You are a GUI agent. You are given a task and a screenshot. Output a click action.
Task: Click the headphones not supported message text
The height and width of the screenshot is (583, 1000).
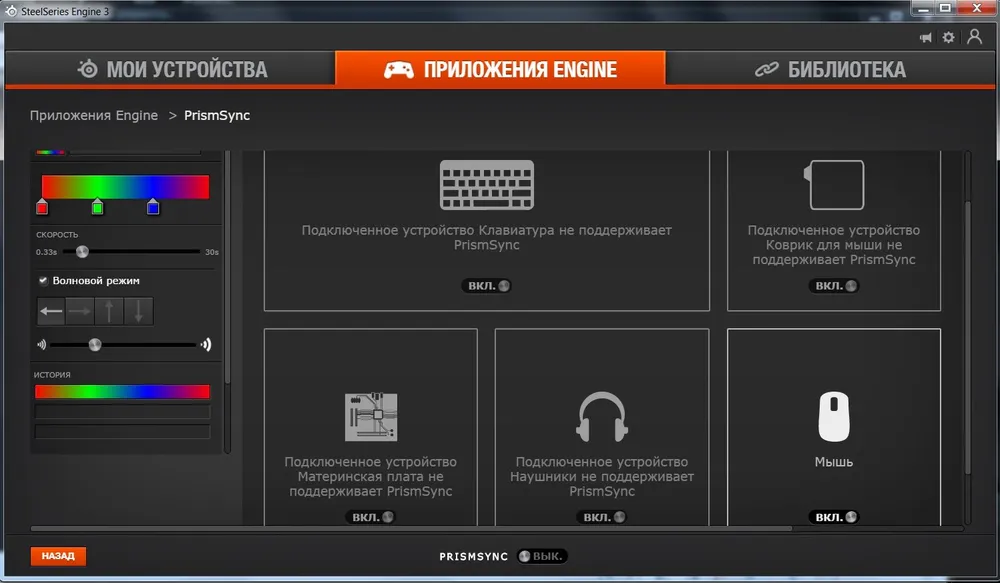tap(602, 476)
